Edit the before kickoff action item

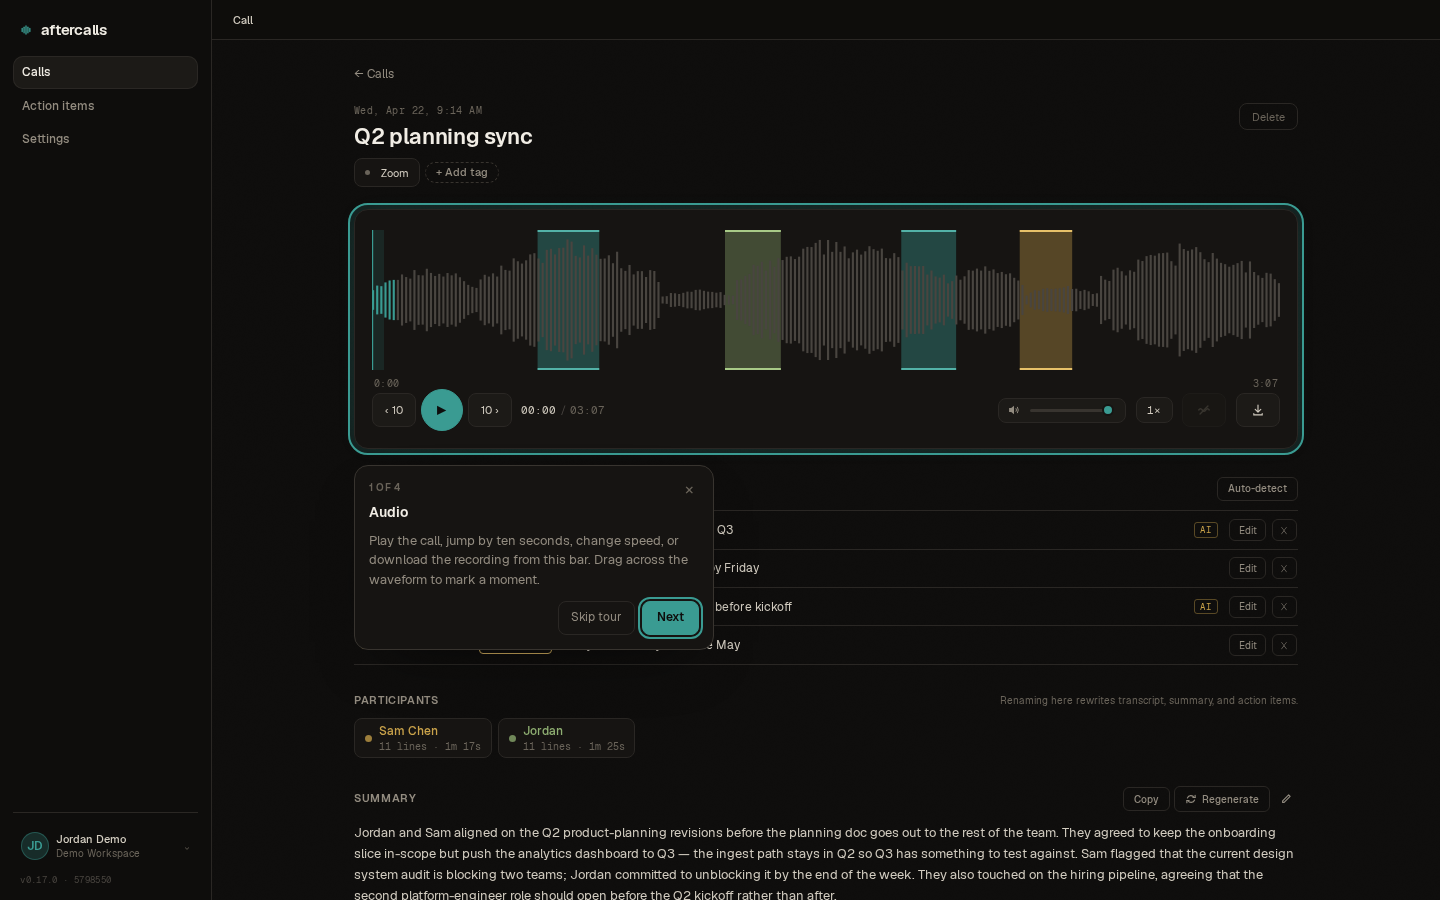coord(1247,607)
